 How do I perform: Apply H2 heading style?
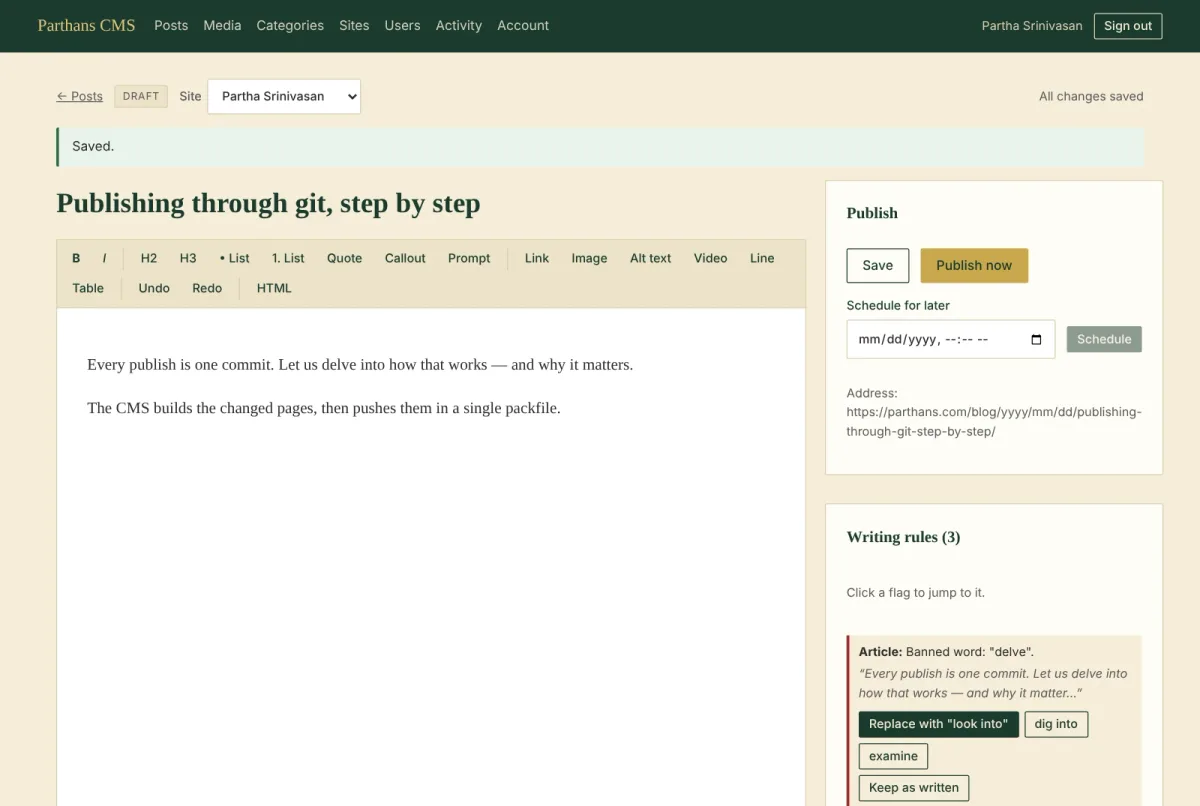point(149,258)
